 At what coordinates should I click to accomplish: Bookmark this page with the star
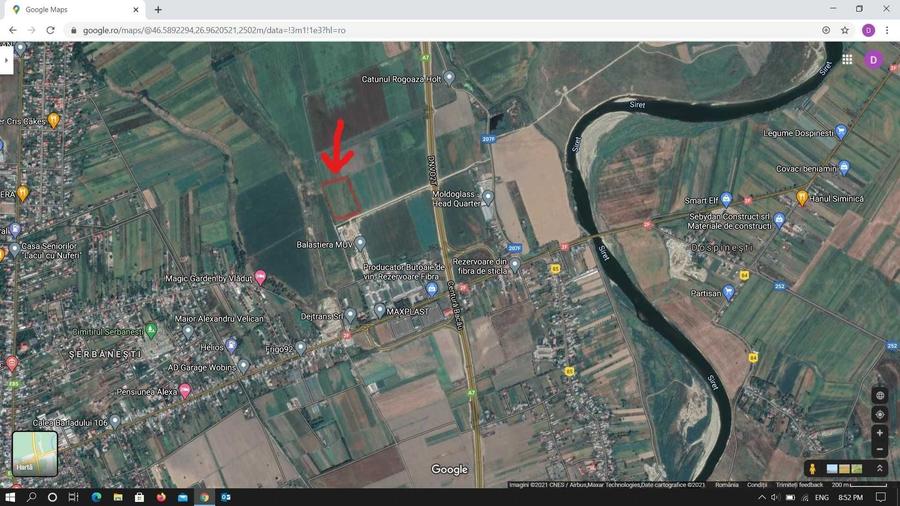click(x=844, y=30)
